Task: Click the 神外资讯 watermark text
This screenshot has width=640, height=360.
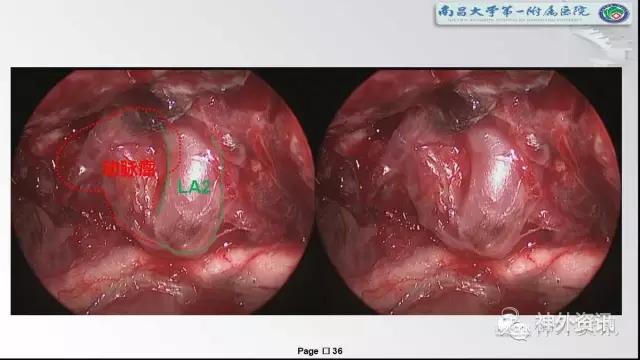Action: tap(576, 325)
